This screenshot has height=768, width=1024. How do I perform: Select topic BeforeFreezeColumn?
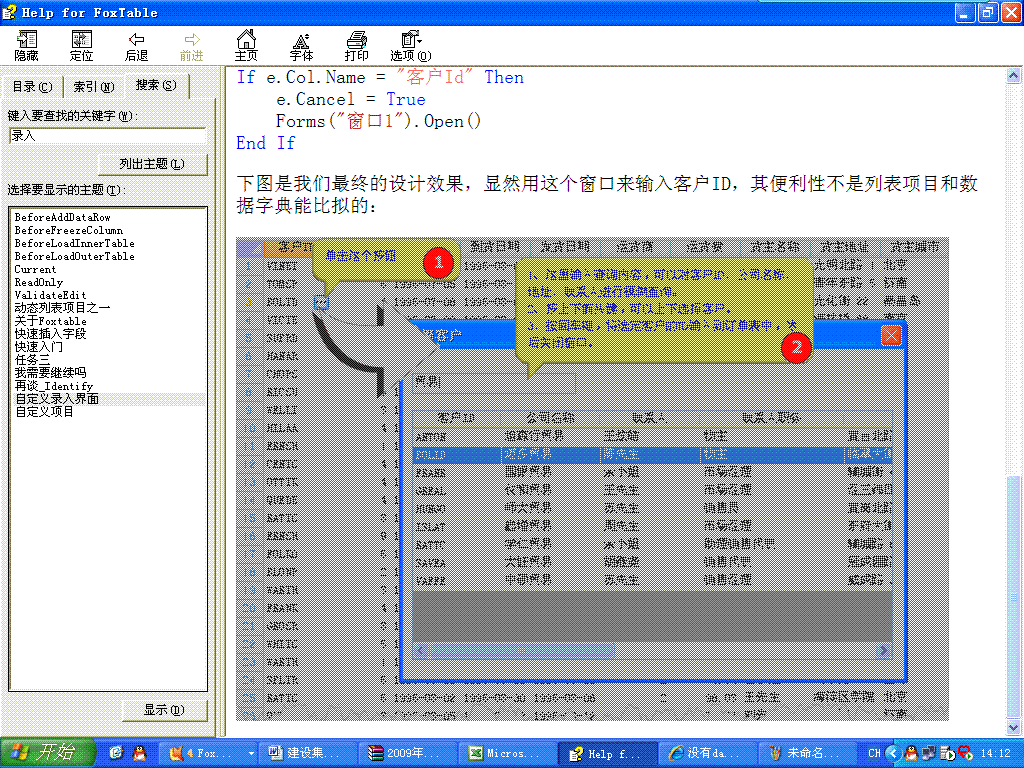(x=69, y=230)
